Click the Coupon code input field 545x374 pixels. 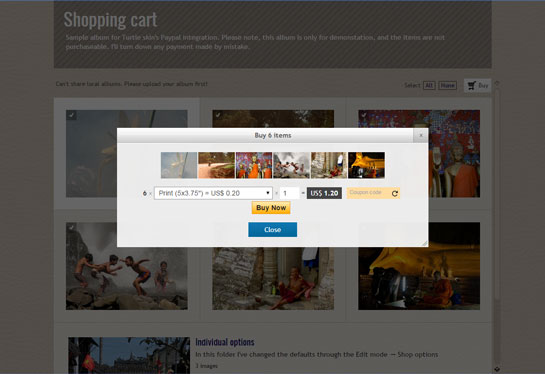(x=368, y=193)
